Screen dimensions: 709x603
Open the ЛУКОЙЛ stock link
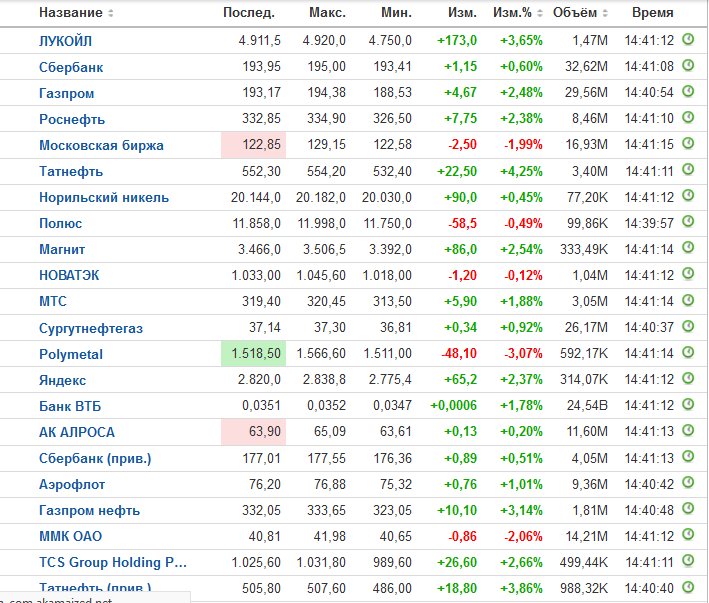tap(66, 41)
